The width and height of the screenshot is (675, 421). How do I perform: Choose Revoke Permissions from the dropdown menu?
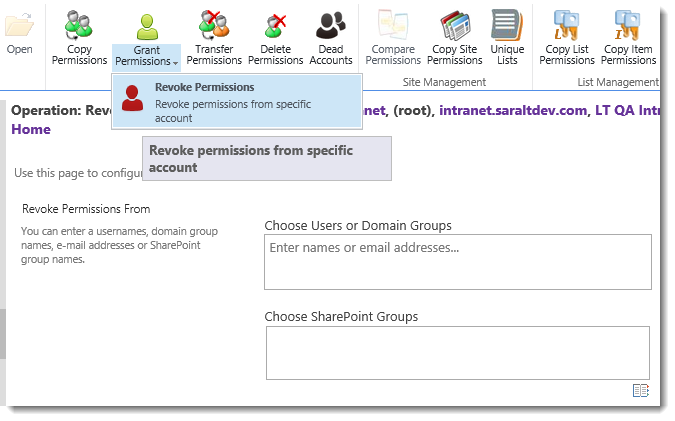pos(237,102)
